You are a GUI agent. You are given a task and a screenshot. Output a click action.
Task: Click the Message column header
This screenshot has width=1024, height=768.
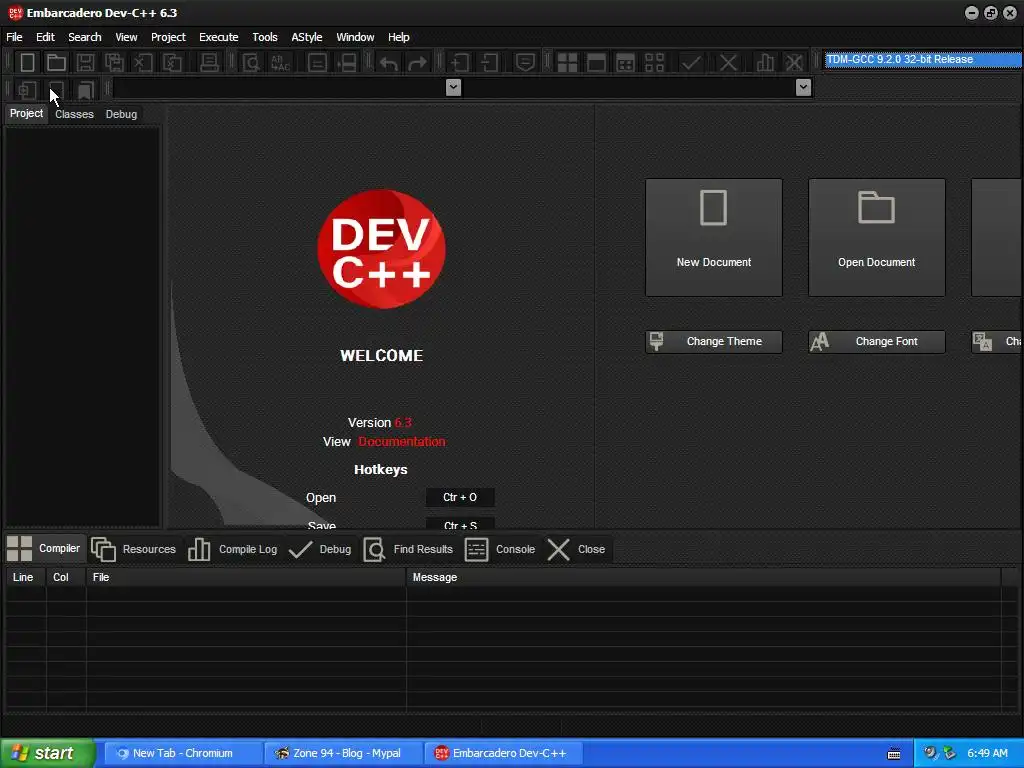tap(703, 577)
